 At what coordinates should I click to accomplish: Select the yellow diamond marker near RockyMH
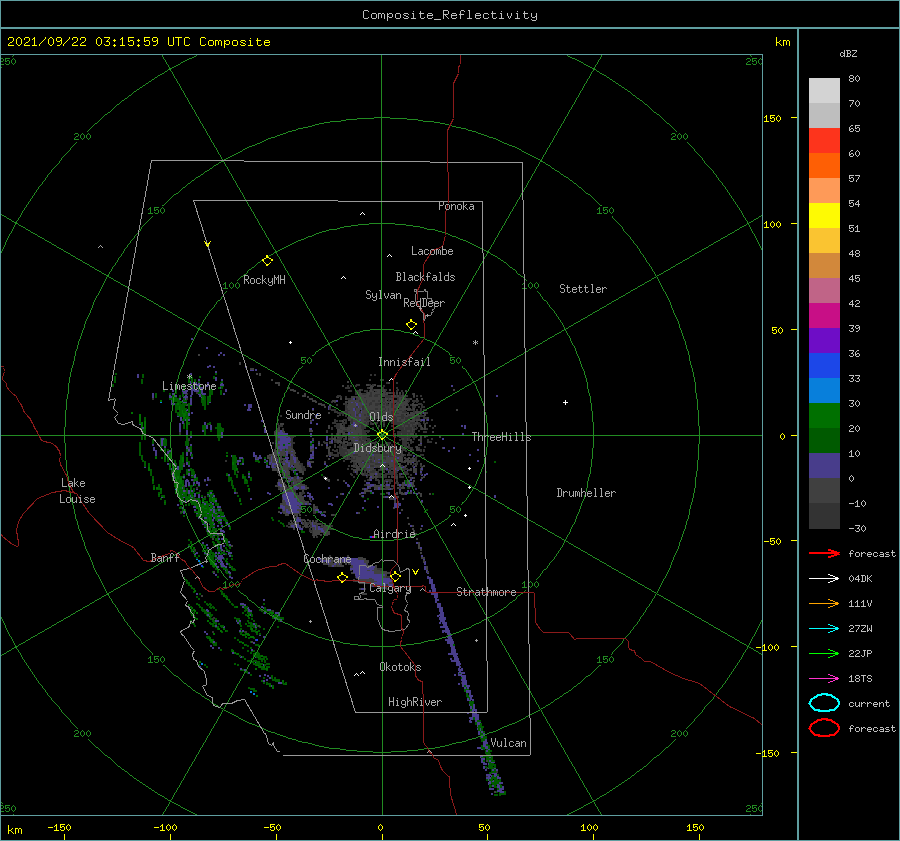click(267, 261)
